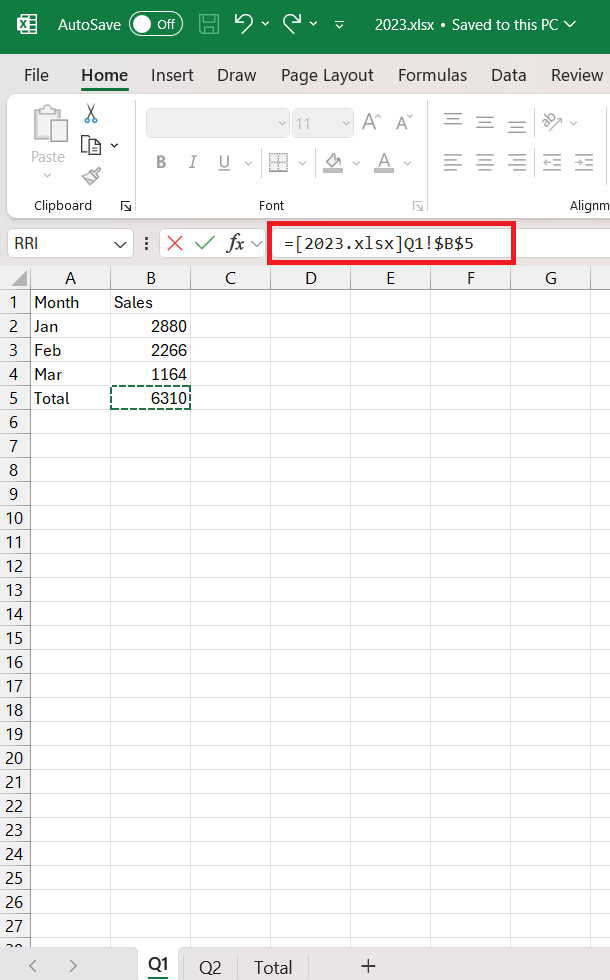610x980 pixels.
Task: Click the Bottom Align icon
Action: click(x=517, y=126)
